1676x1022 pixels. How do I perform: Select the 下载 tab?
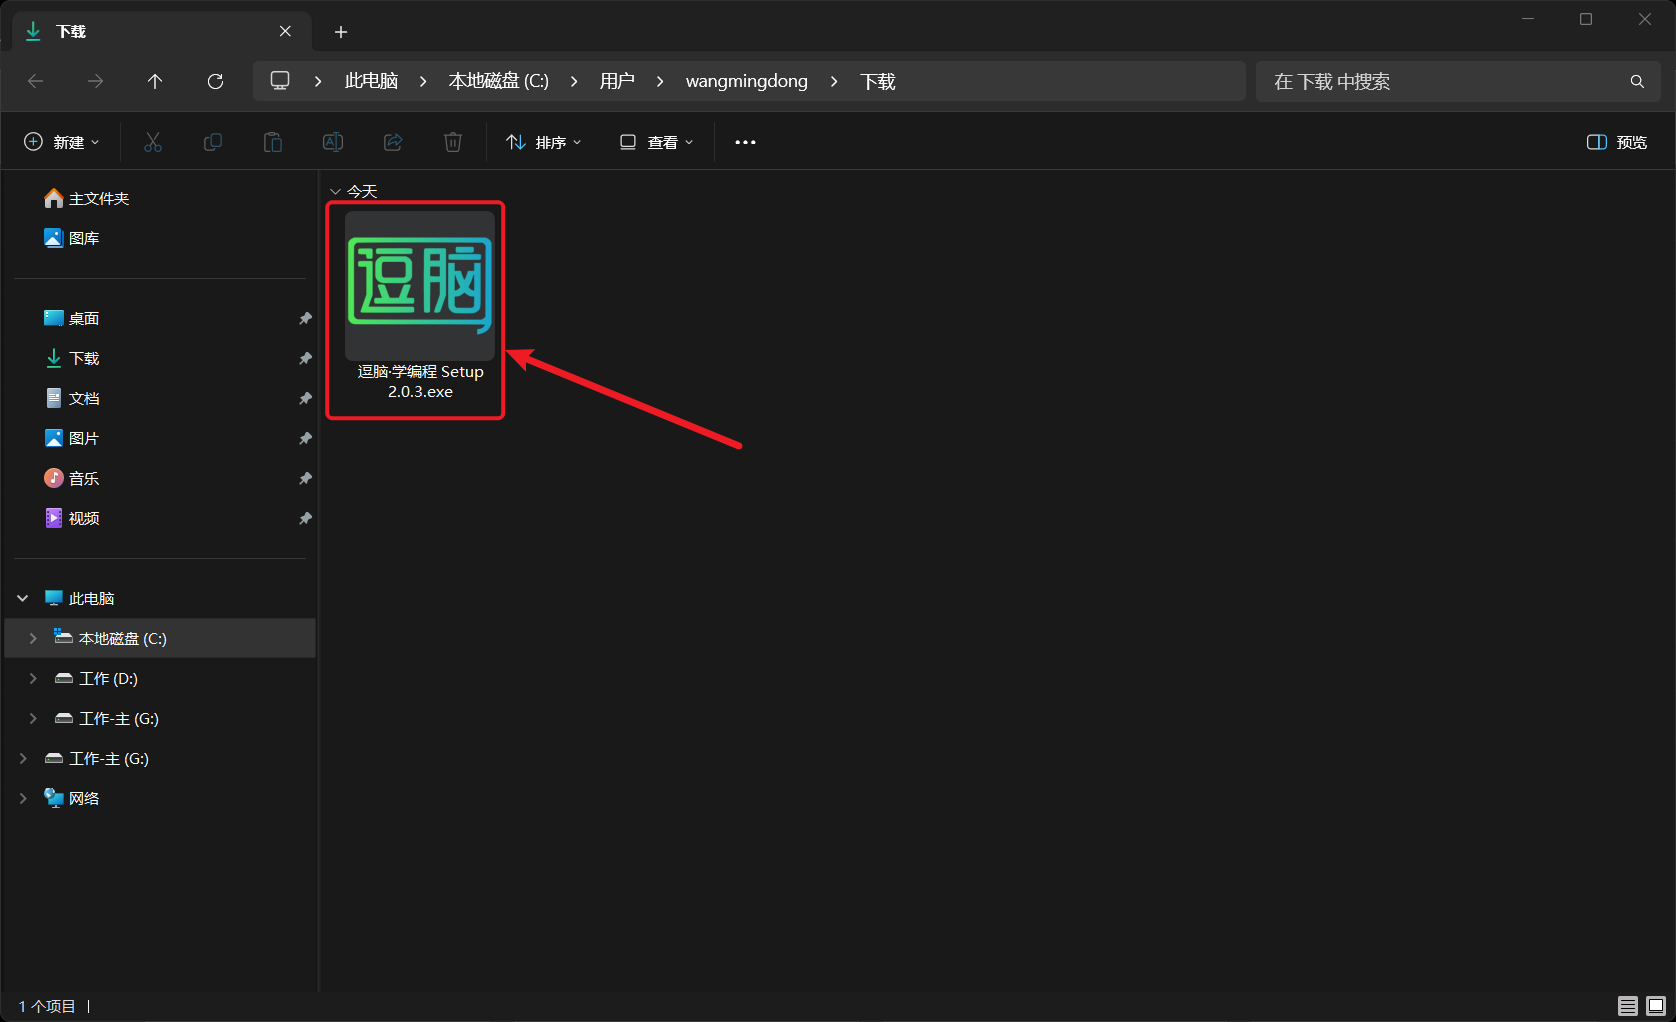161,31
